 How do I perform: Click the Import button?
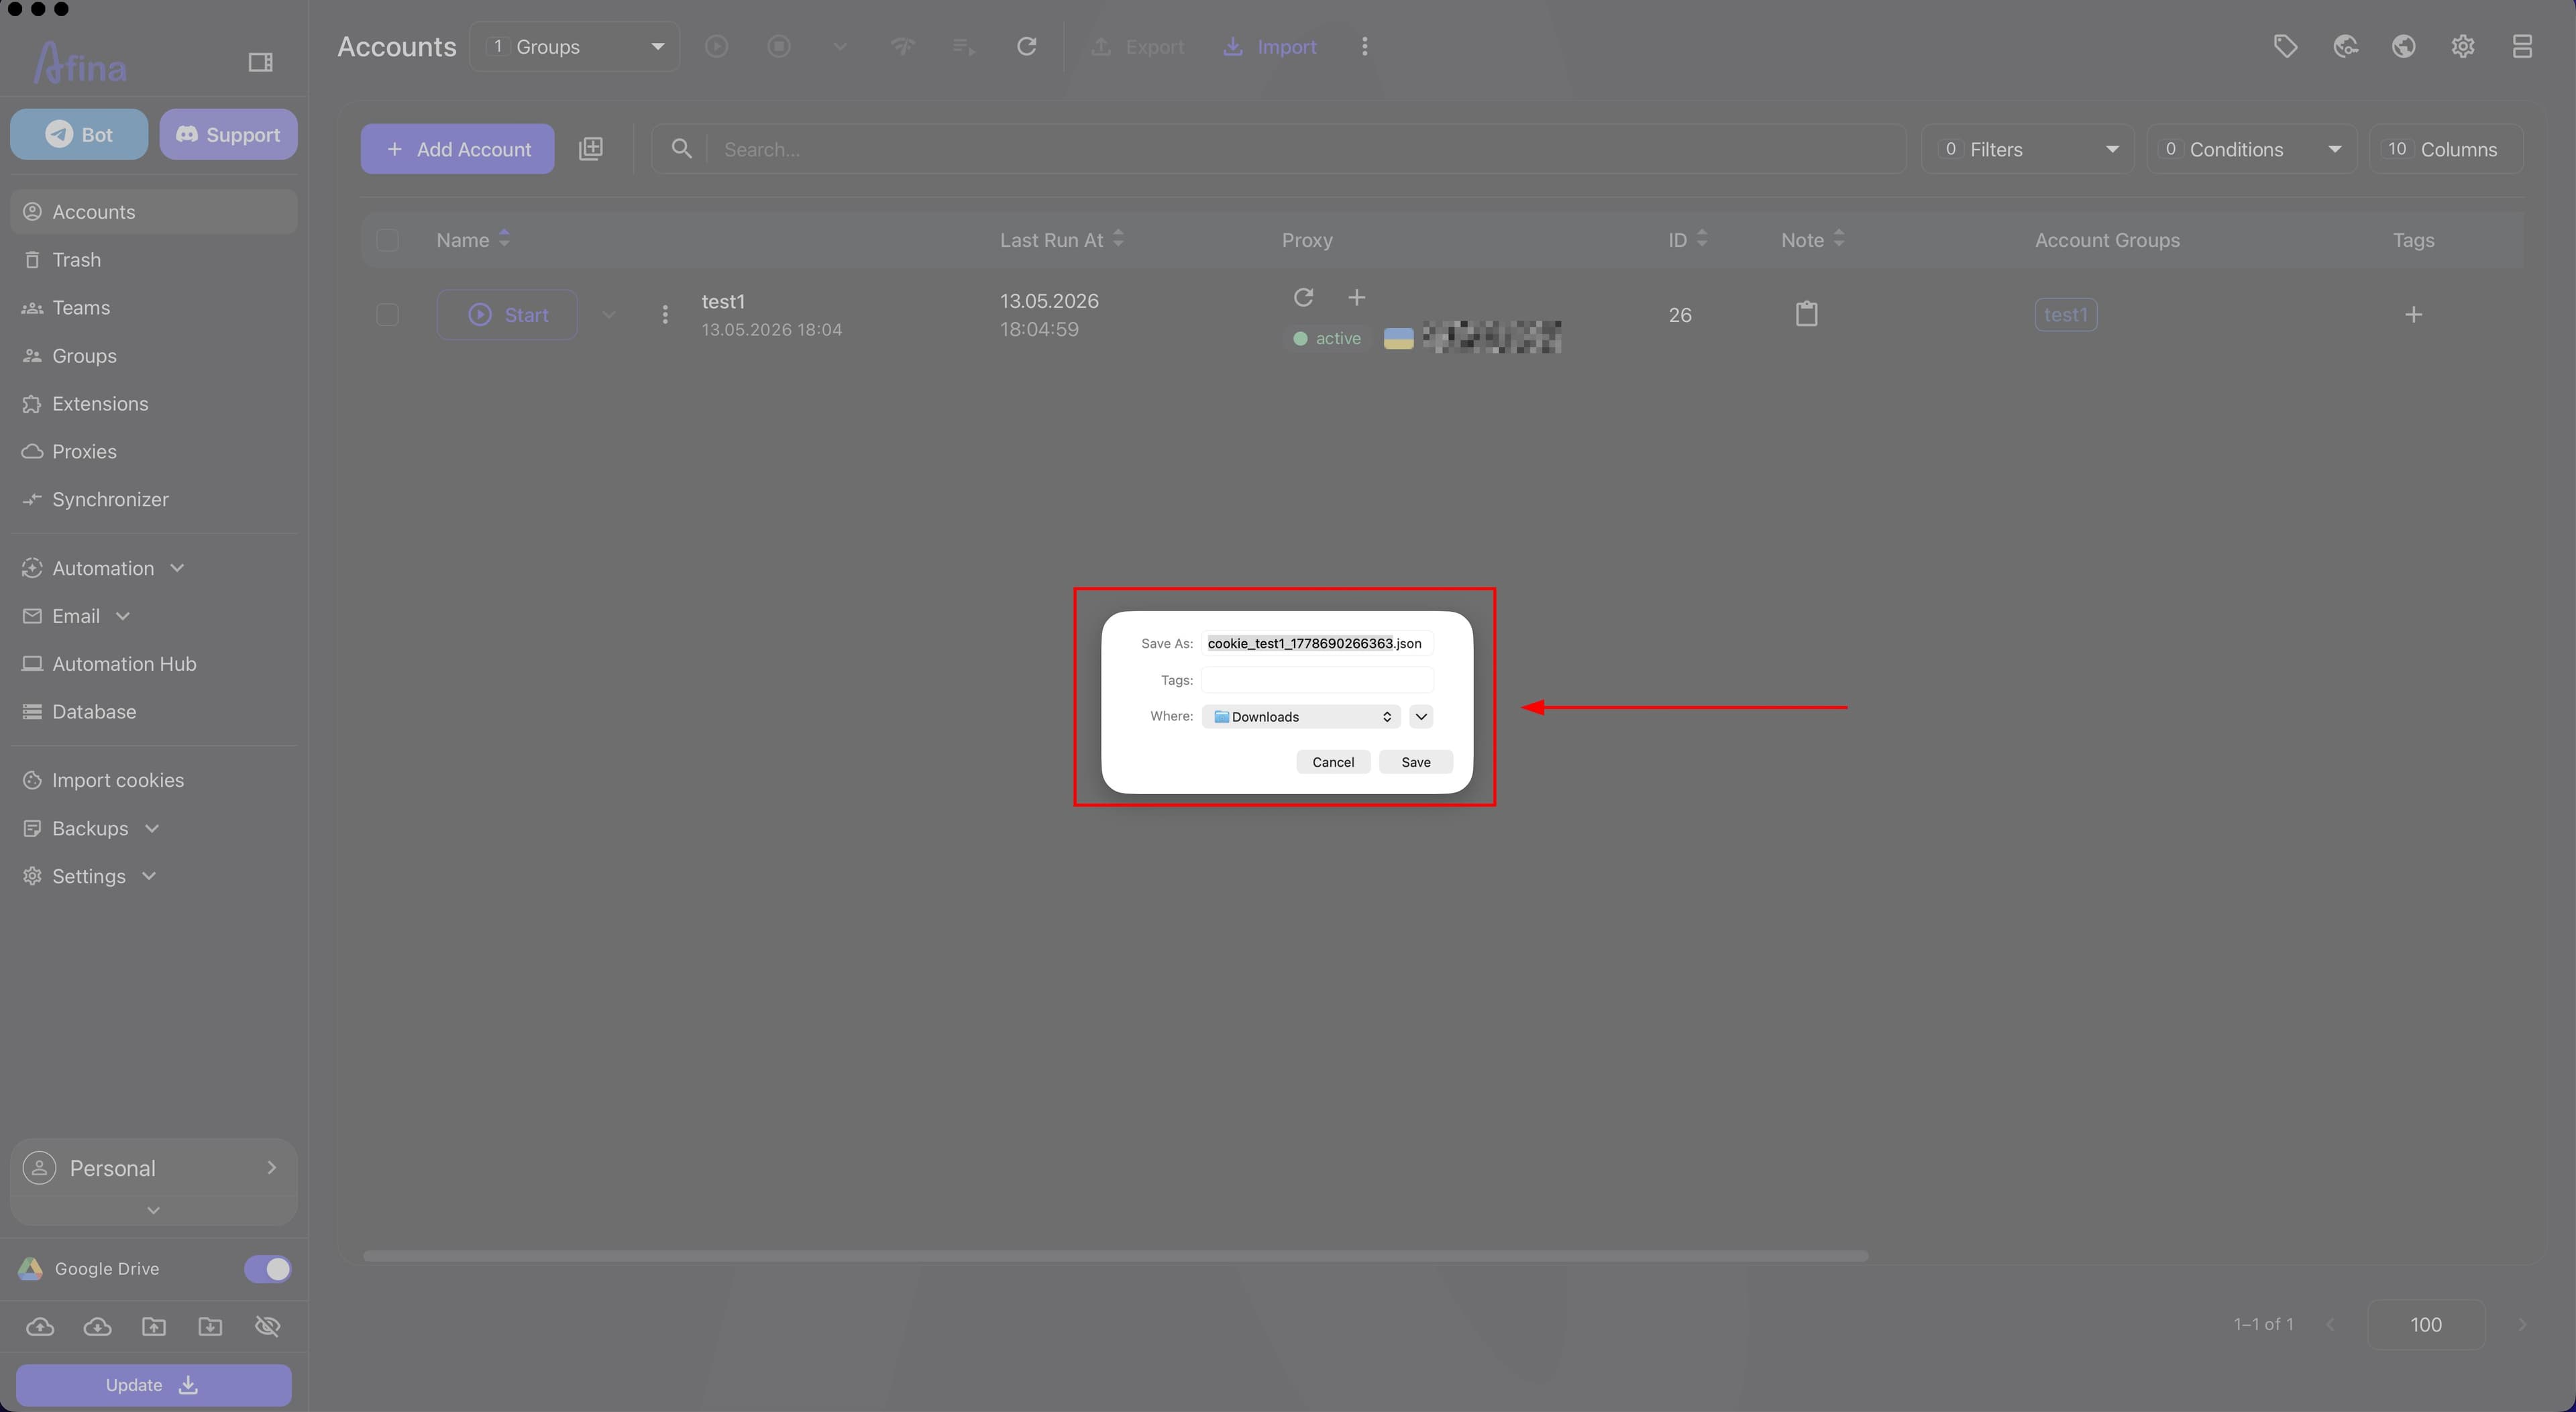(1270, 47)
